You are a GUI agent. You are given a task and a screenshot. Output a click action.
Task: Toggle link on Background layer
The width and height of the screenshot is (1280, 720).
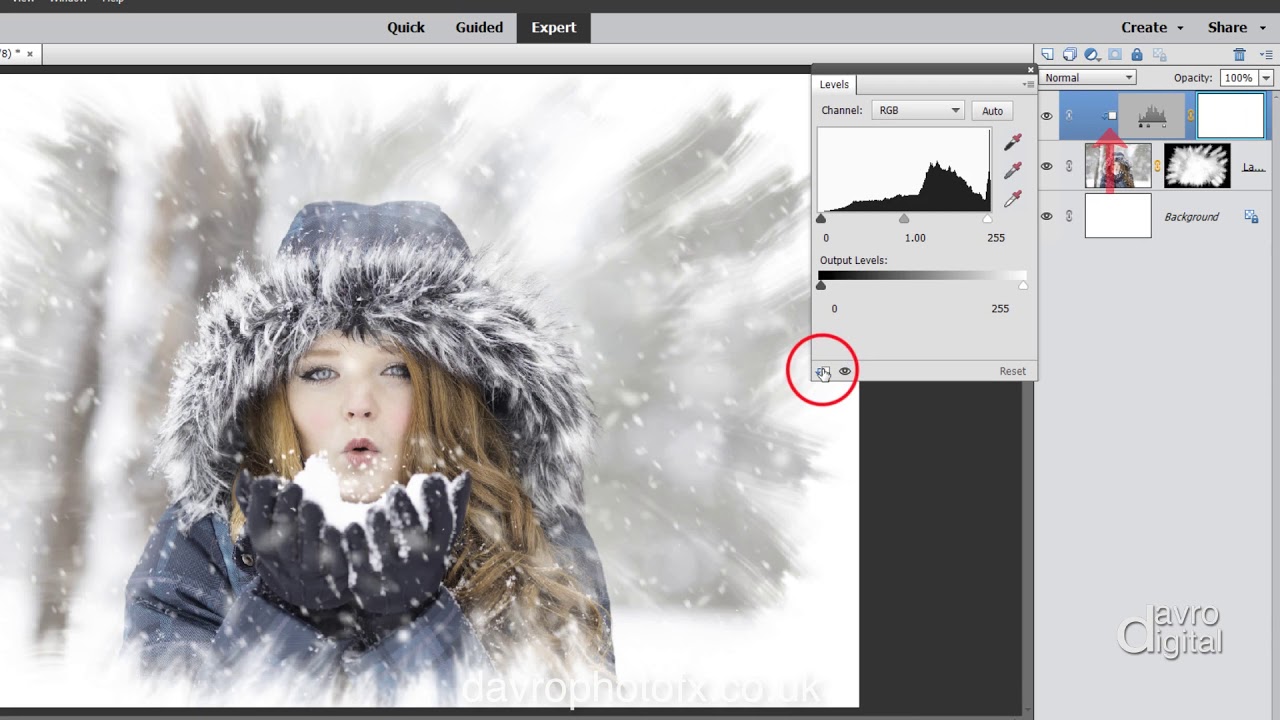coord(1069,216)
